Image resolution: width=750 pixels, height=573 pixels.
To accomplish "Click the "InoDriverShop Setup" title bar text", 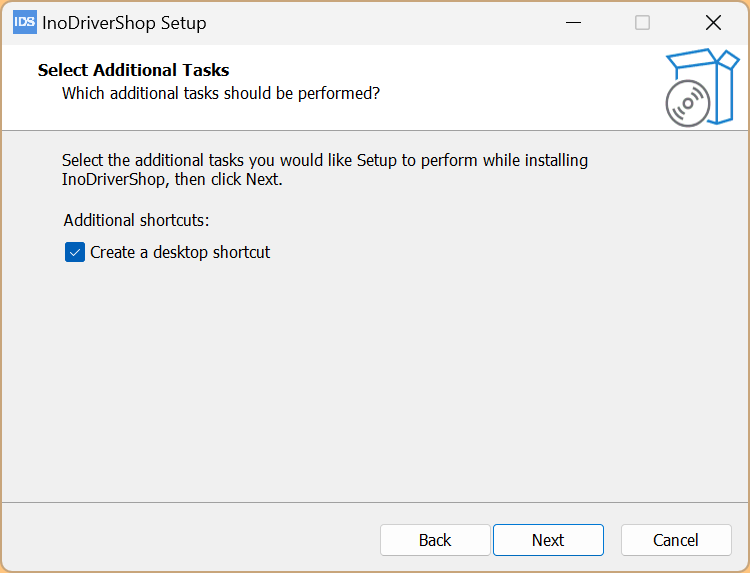I will [x=124, y=22].
